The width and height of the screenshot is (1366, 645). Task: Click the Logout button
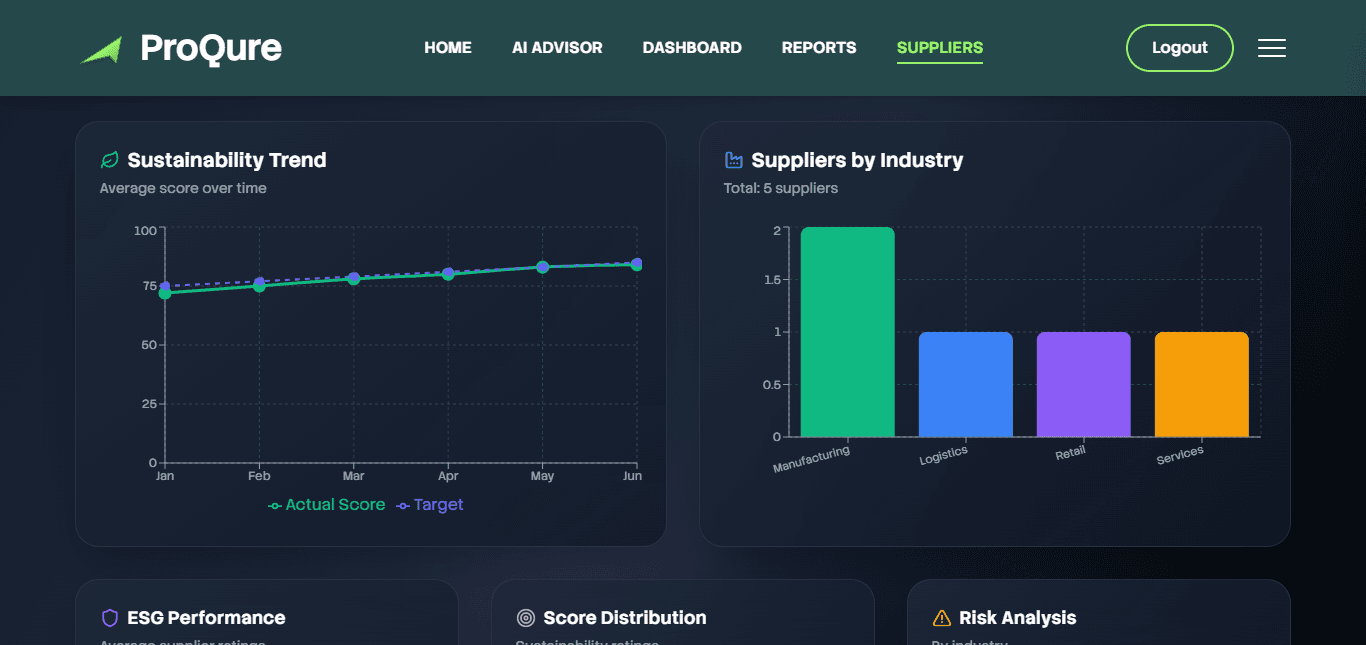(x=1179, y=47)
